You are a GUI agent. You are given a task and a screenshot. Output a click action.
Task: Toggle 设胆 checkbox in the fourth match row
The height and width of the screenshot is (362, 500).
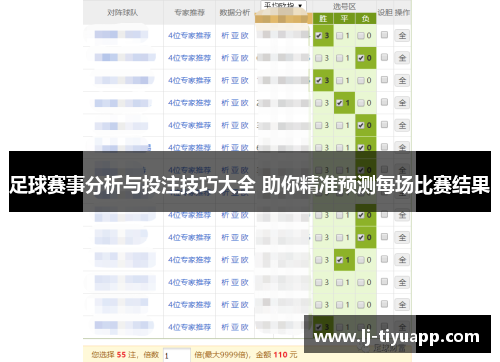[384, 102]
